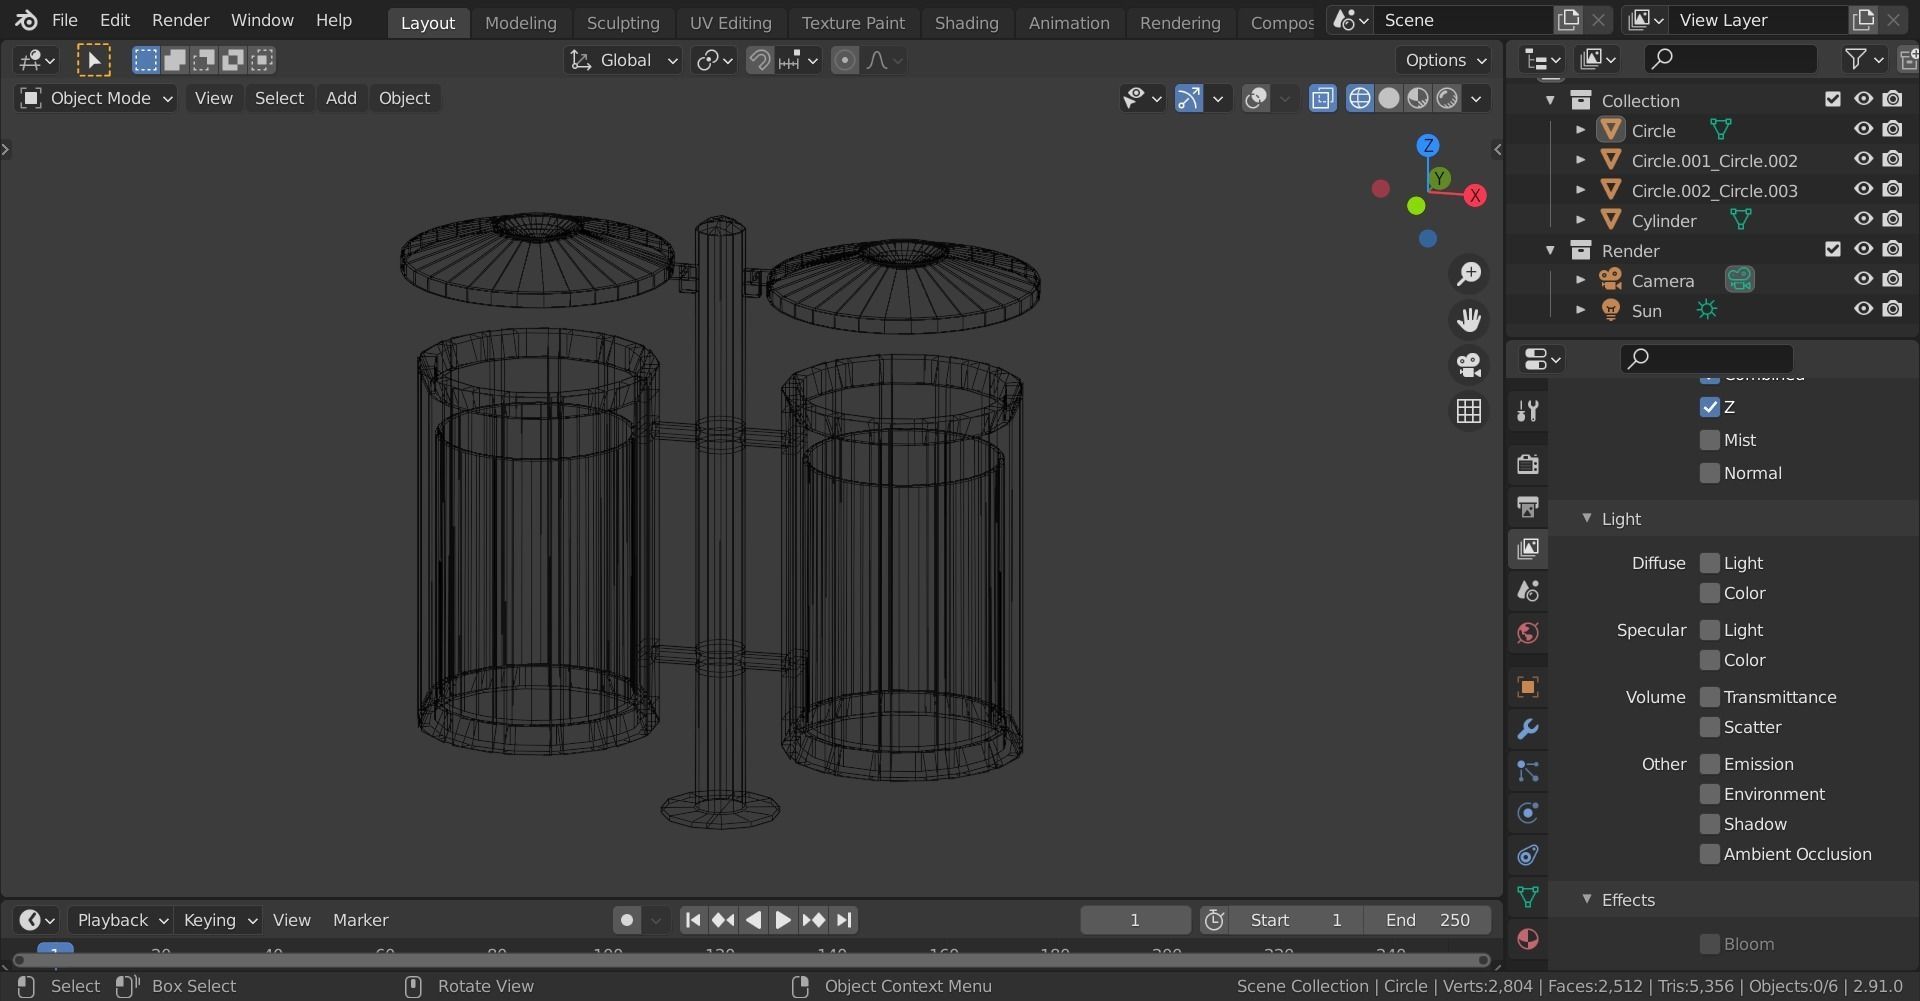The image size is (1920, 1001).
Task: Open the File menu
Action: point(64,20)
